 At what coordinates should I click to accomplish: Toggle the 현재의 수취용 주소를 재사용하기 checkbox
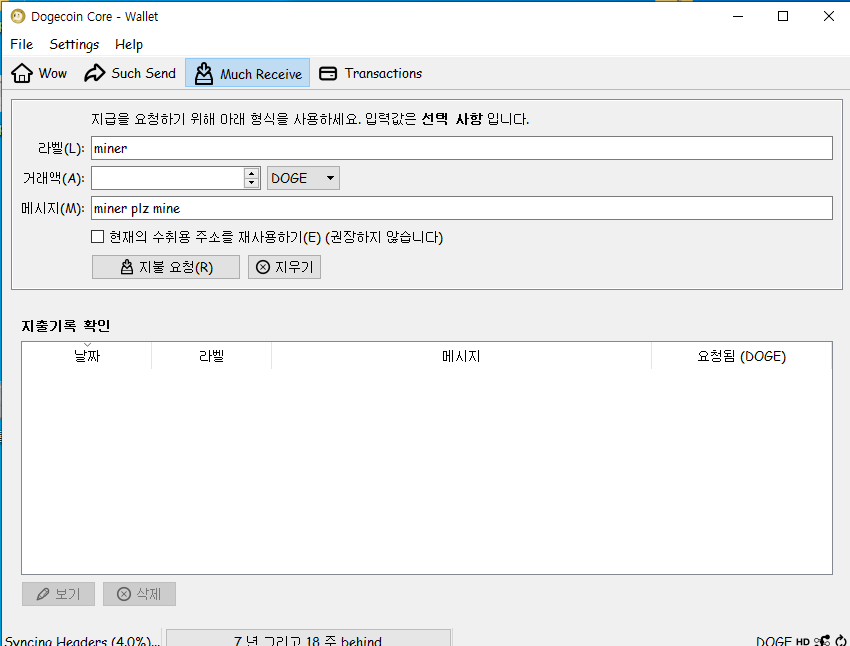(x=98, y=237)
